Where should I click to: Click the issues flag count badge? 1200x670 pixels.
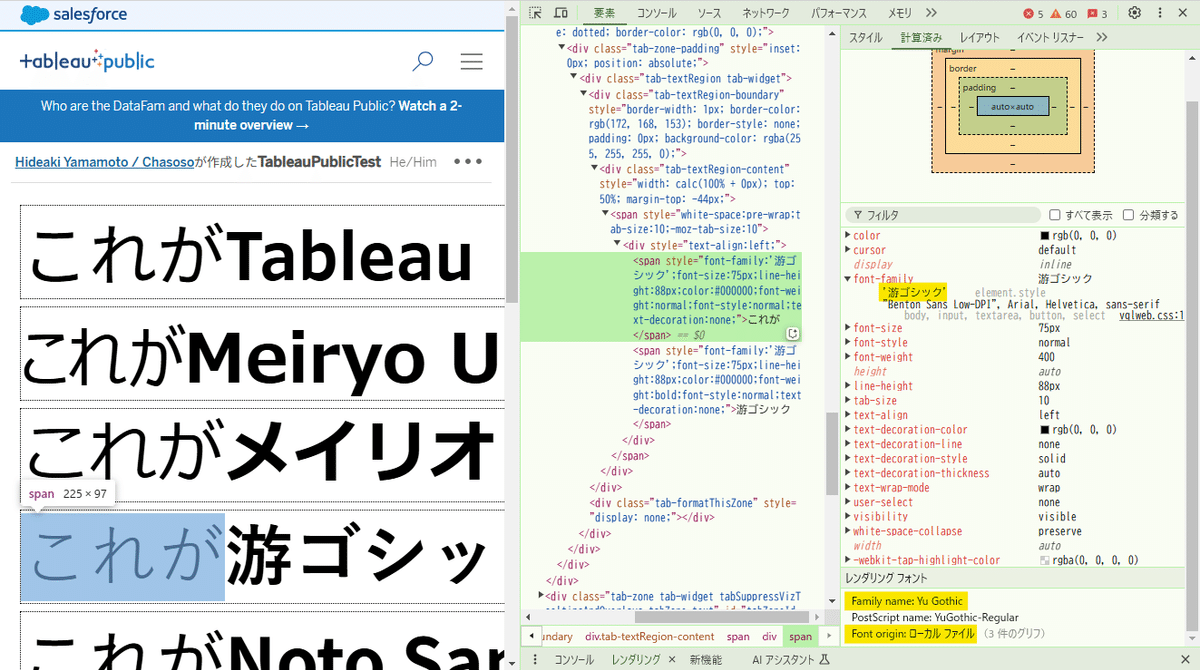click(x=1097, y=13)
